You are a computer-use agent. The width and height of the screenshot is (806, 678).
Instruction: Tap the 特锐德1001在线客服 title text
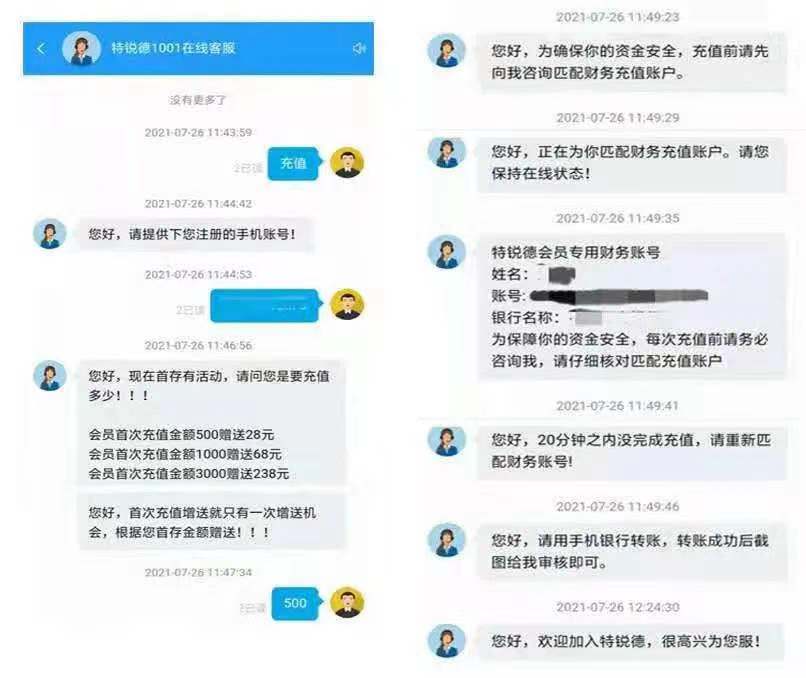[173, 48]
